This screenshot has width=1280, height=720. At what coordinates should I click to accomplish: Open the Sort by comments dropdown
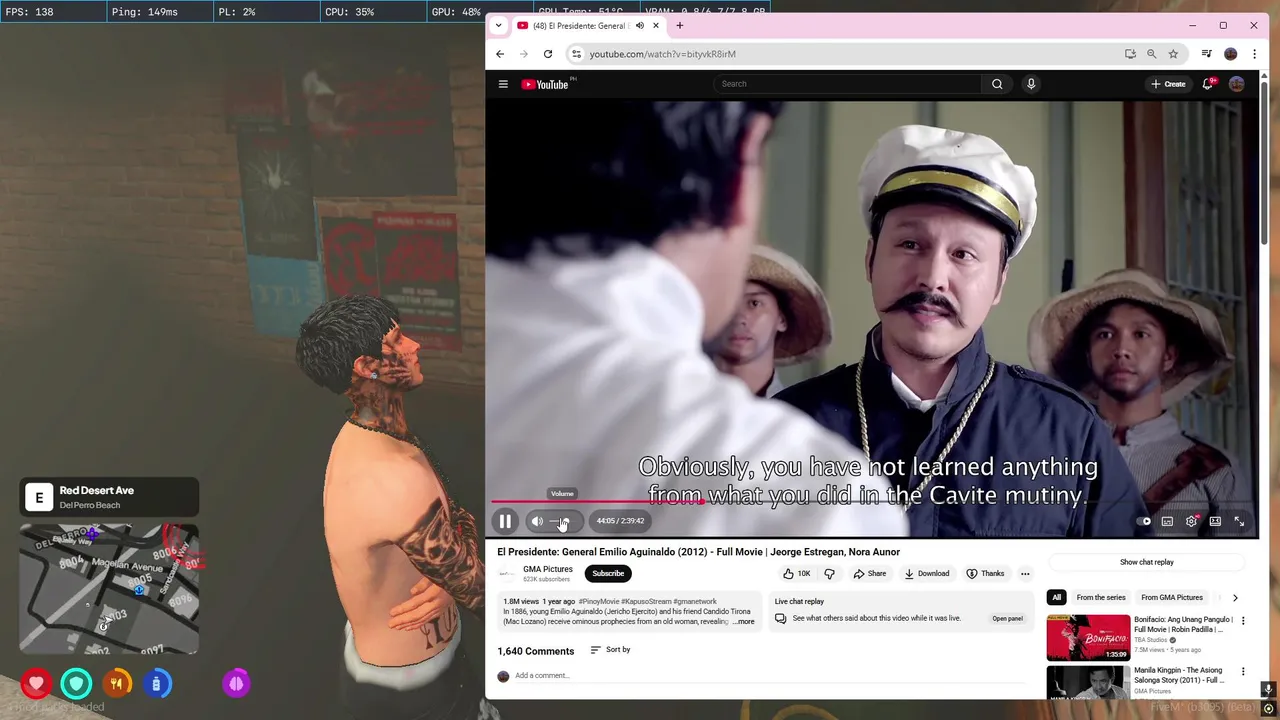point(610,650)
